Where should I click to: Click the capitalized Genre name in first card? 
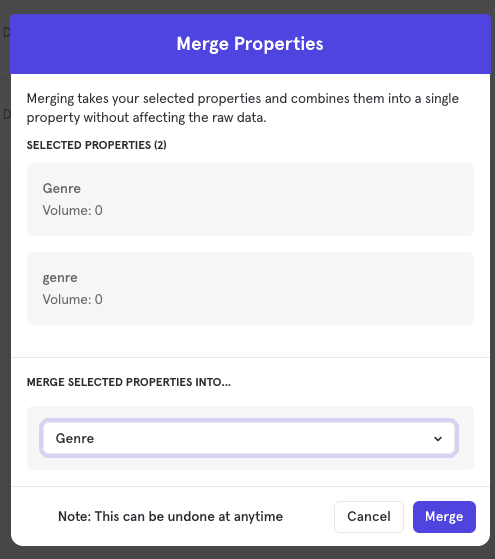(x=62, y=188)
